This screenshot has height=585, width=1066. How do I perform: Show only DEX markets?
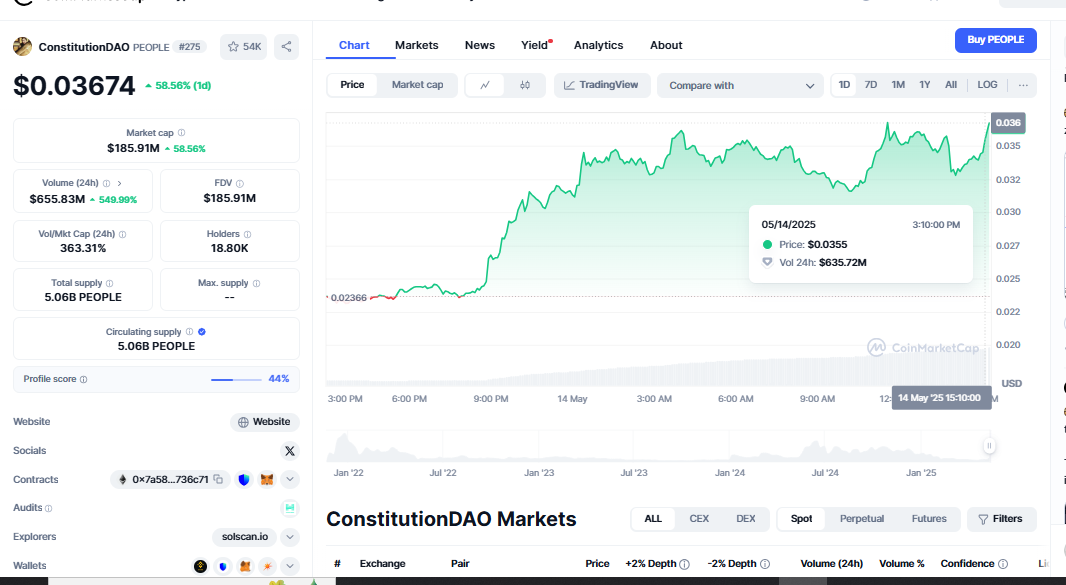coord(745,519)
